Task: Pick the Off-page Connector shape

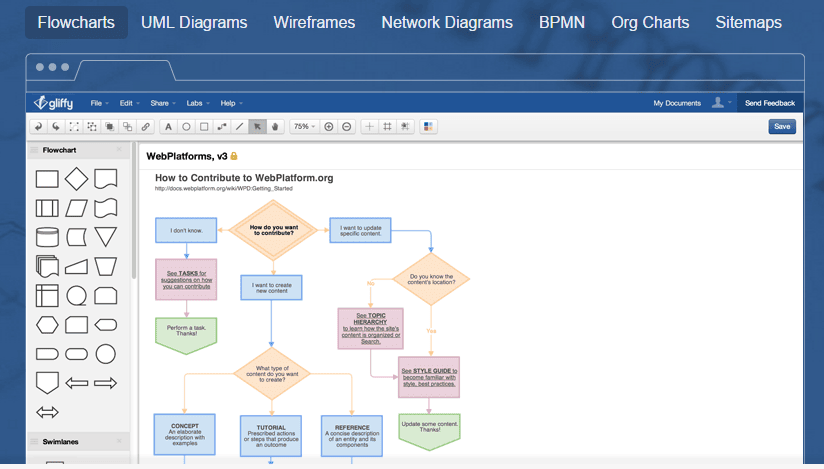Action: 47,383
